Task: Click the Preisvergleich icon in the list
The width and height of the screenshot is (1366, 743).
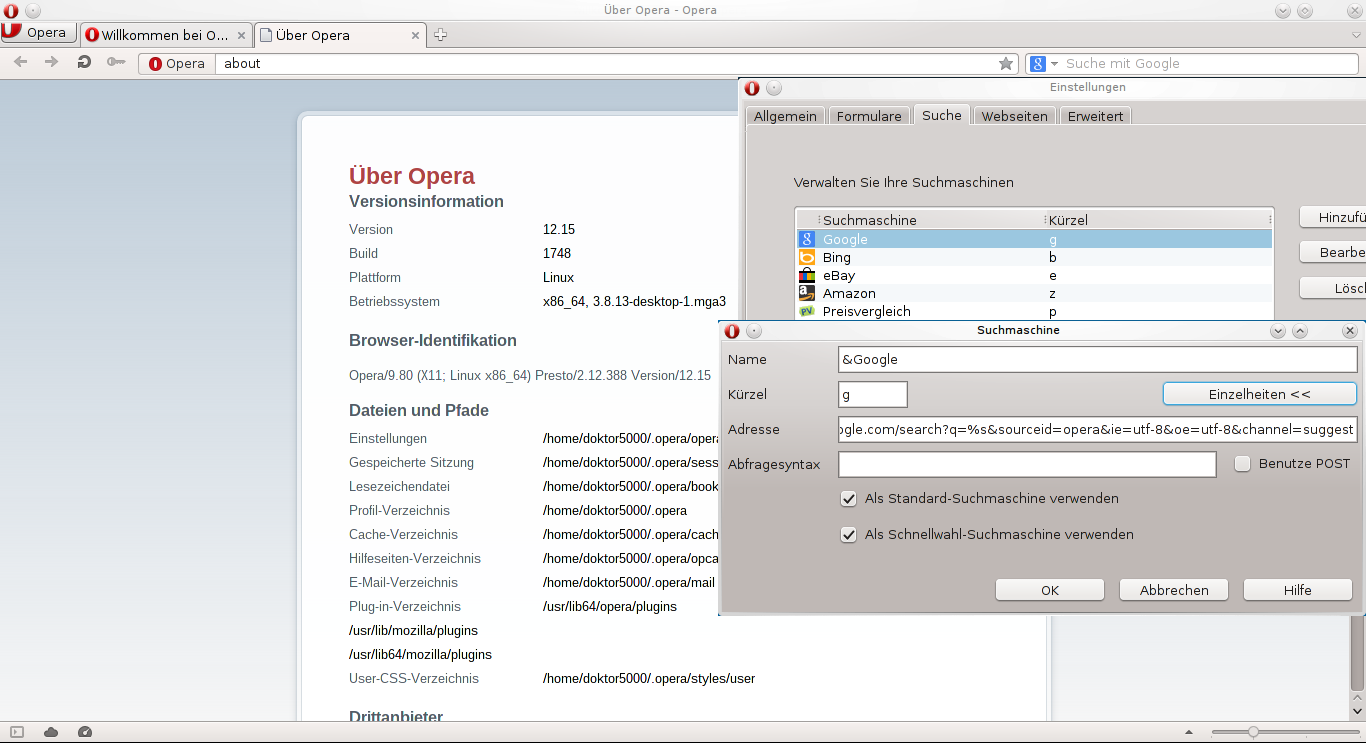Action: pyautogui.click(x=807, y=311)
